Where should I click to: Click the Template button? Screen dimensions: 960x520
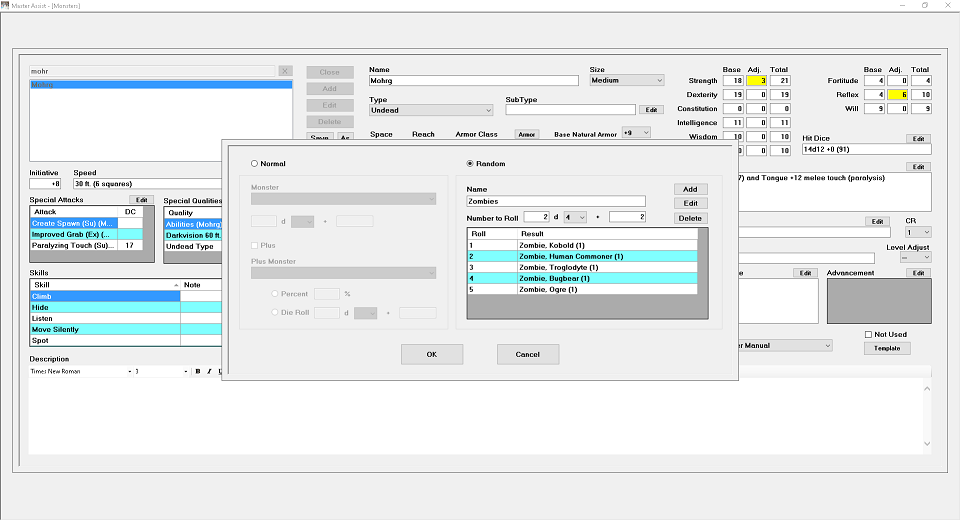(887, 348)
